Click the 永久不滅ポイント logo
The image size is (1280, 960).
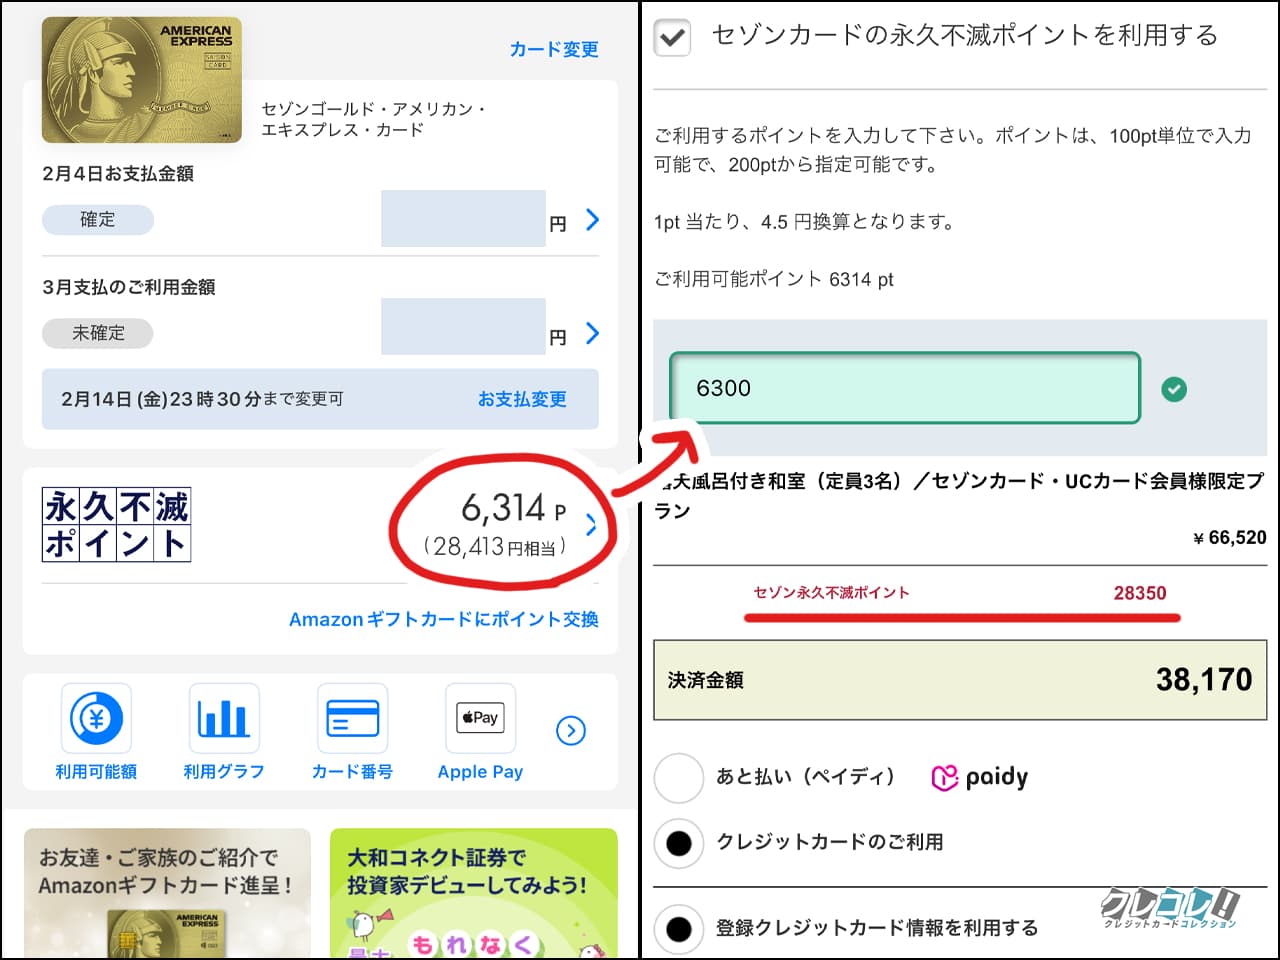[x=116, y=524]
